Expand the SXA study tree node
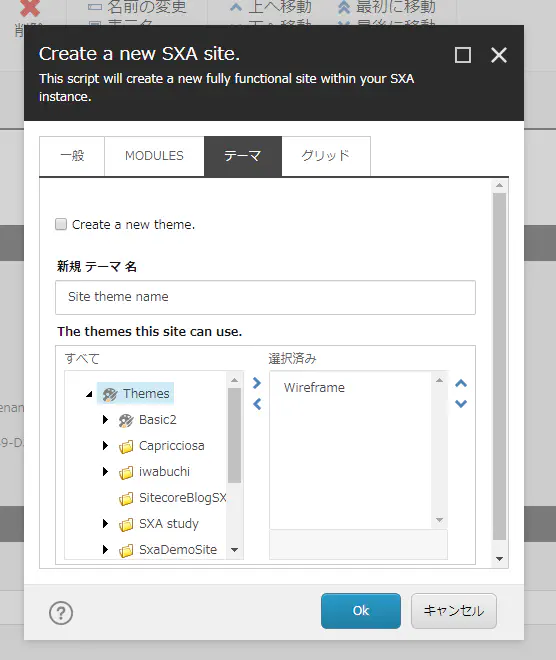Image resolution: width=556 pixels, height=660 pixels. pyautogui.click(x=105, y=524)
